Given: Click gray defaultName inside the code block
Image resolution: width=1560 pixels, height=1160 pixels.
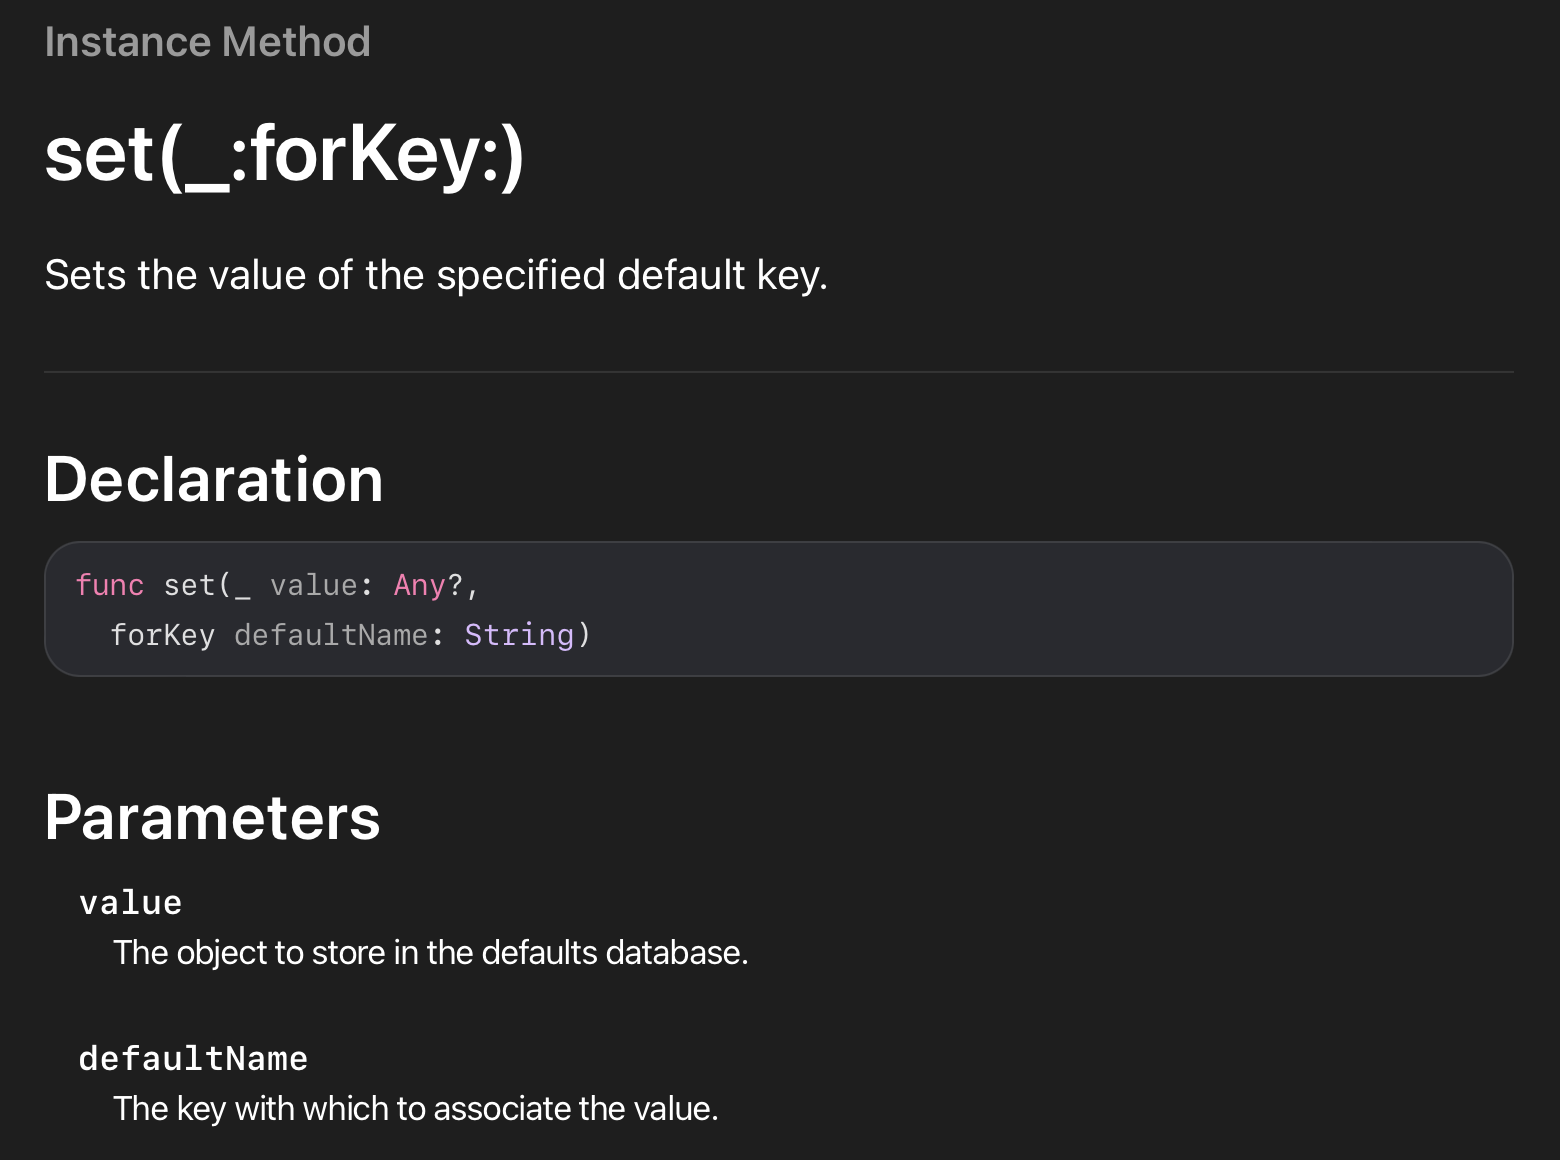Looking at the screenshot, I should (x=331, y=635).
